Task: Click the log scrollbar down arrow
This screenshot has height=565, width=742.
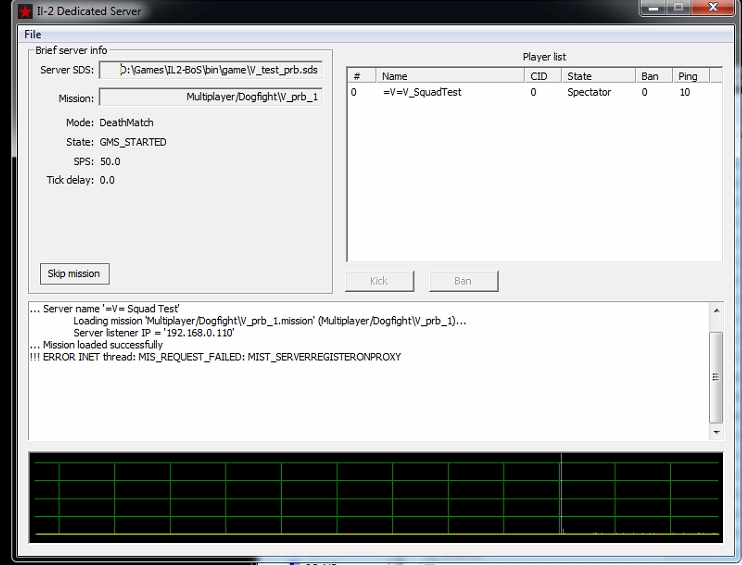Action: pyautogui.click(x=716, y=432)
